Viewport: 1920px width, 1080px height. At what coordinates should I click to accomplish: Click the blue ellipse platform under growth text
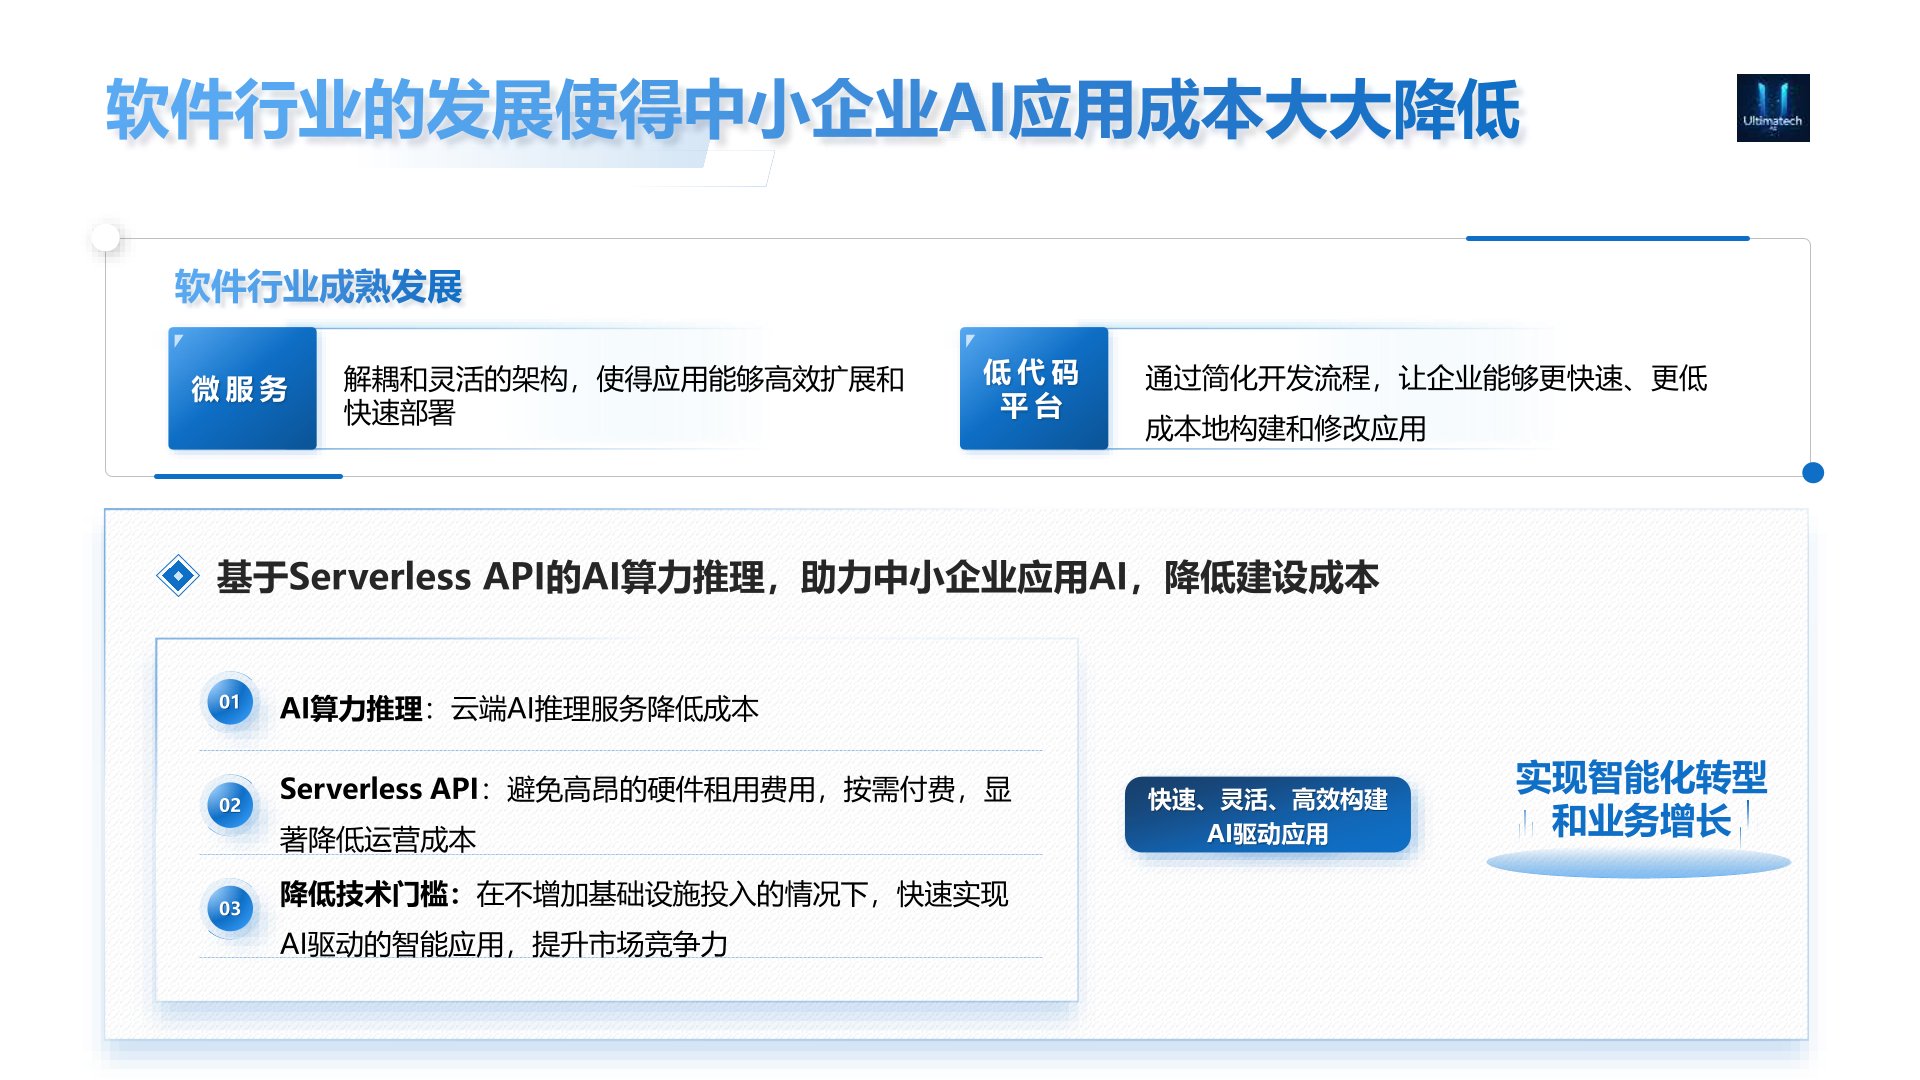[1638, 863]
